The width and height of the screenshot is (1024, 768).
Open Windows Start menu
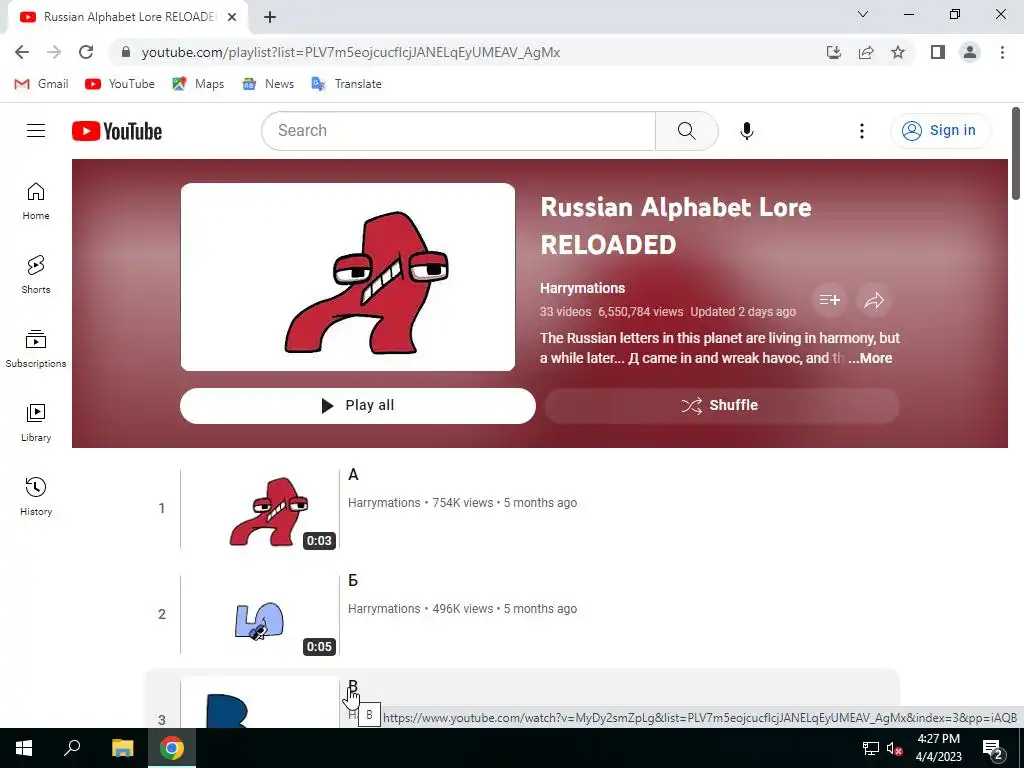pyautogui.click(x=24, y=748)
